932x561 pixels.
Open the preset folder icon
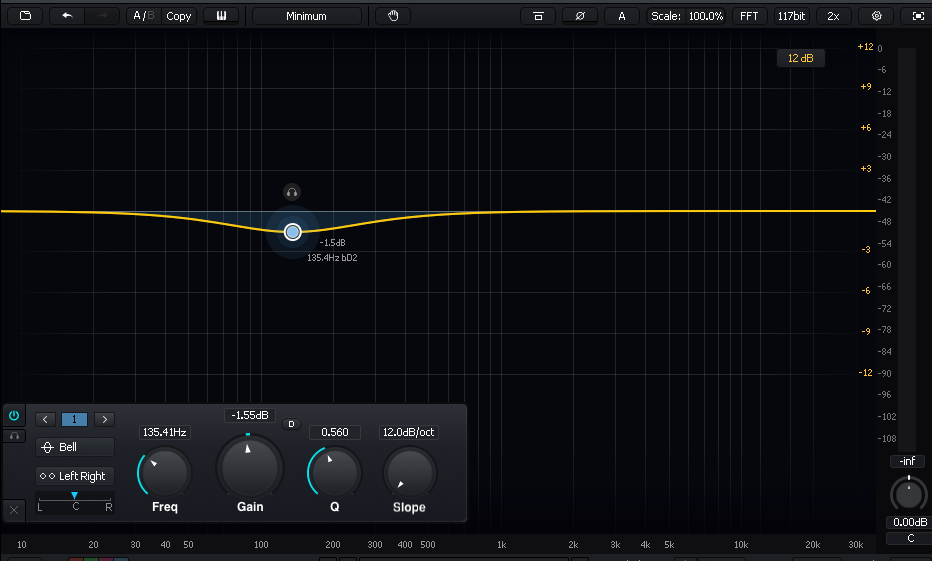(25, 16)
